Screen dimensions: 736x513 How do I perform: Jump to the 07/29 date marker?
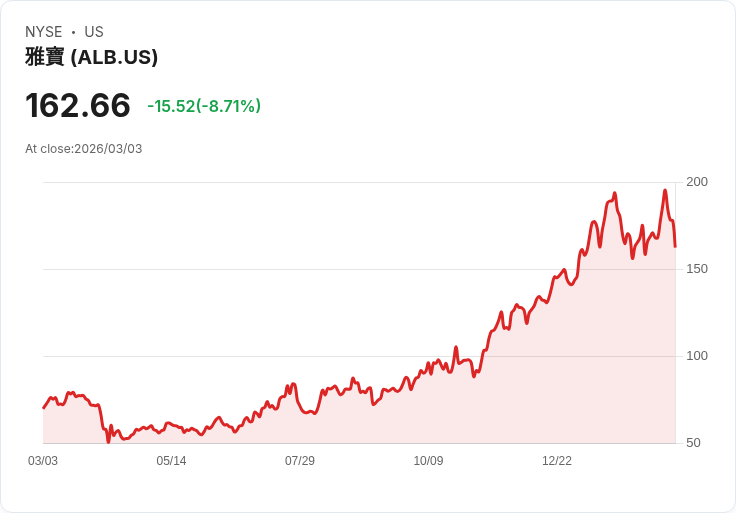pos(300,461)
